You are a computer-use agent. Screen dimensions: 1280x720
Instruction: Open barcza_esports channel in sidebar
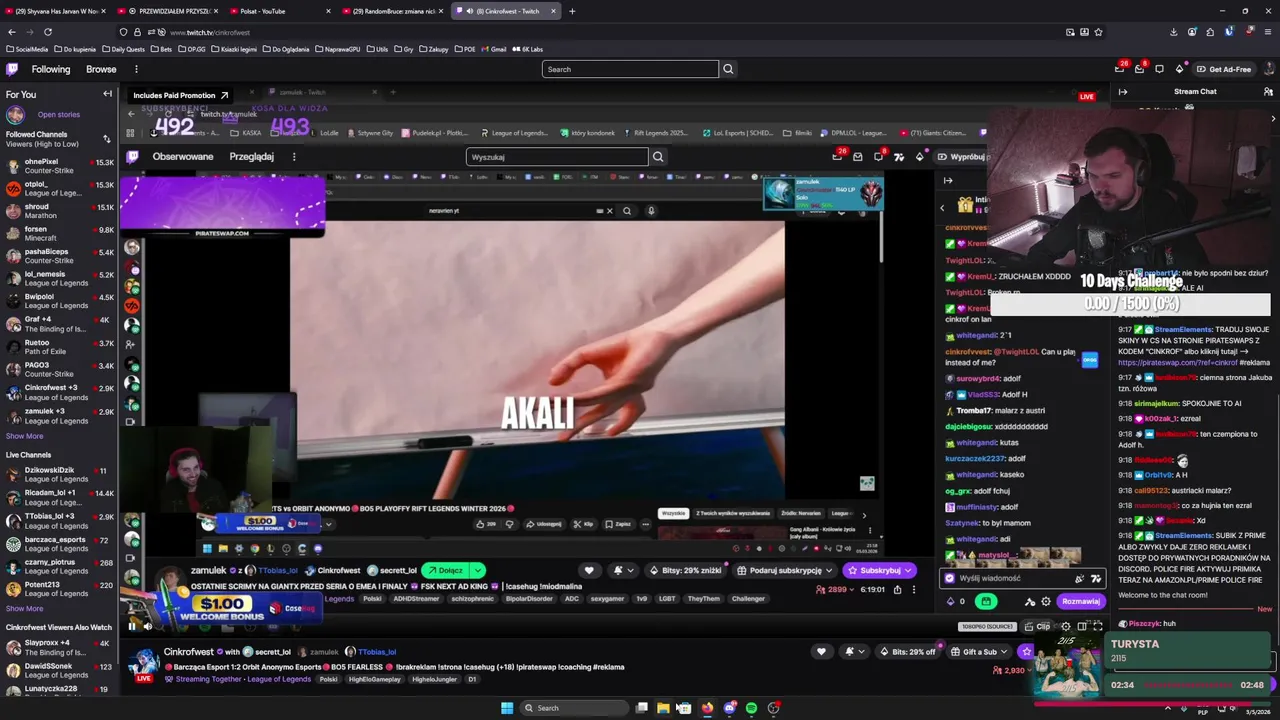(59, 544)
